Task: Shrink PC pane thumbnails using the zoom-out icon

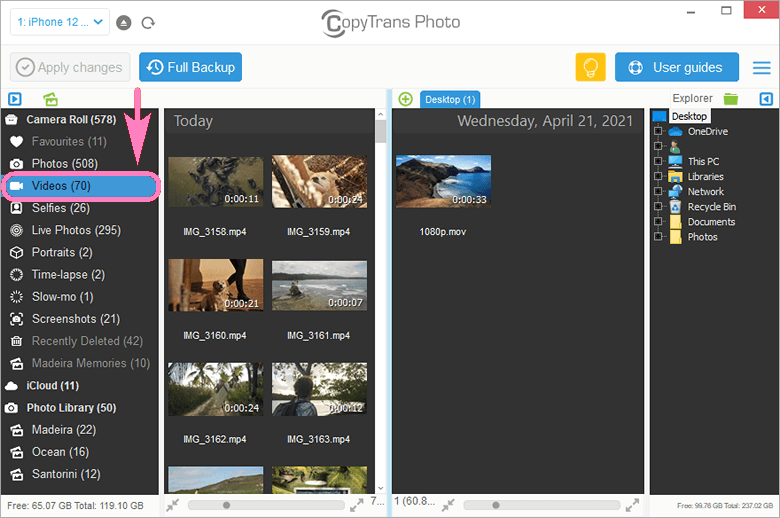Action: coord(448,505)
